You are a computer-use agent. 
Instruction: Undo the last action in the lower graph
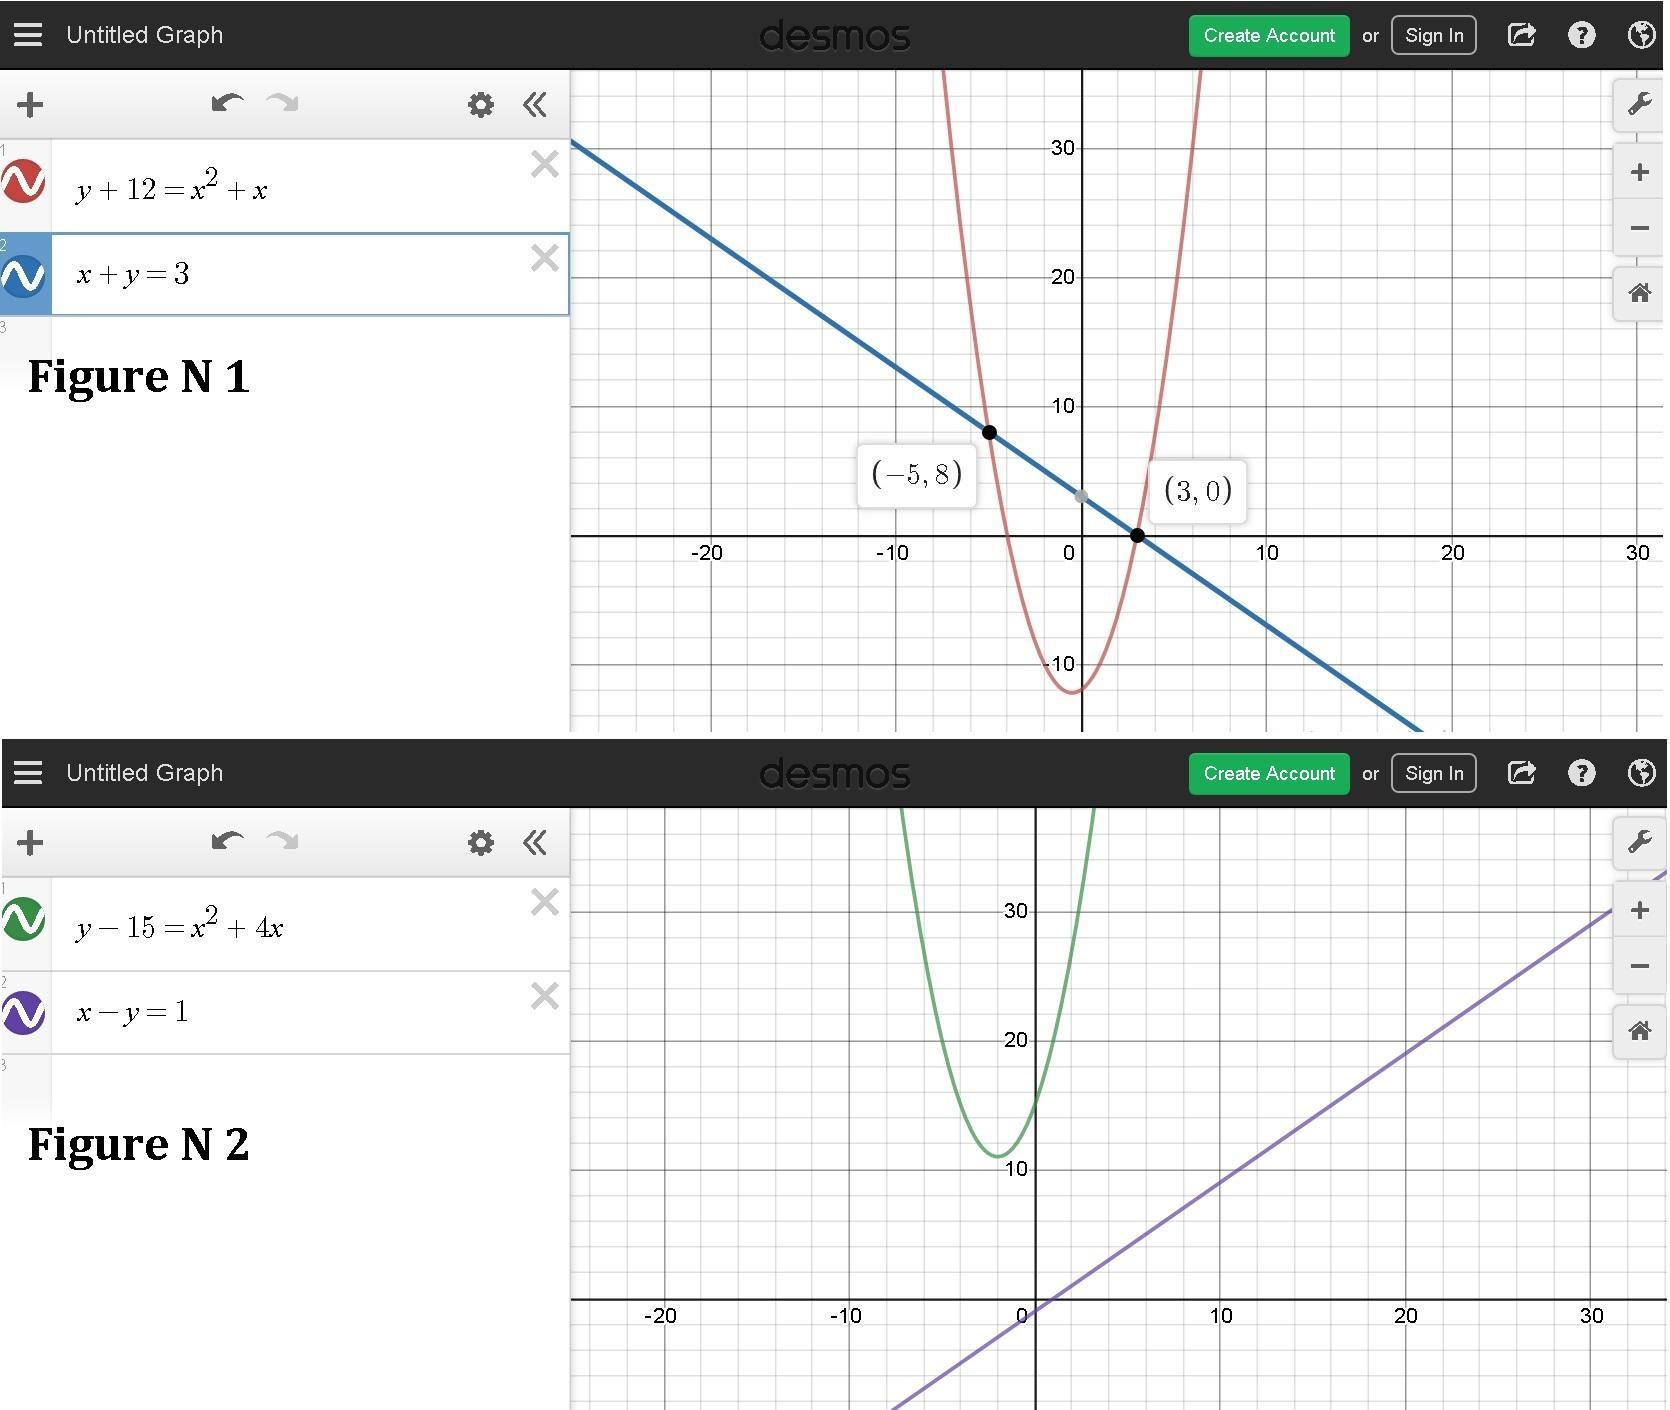tap(228, 841)
